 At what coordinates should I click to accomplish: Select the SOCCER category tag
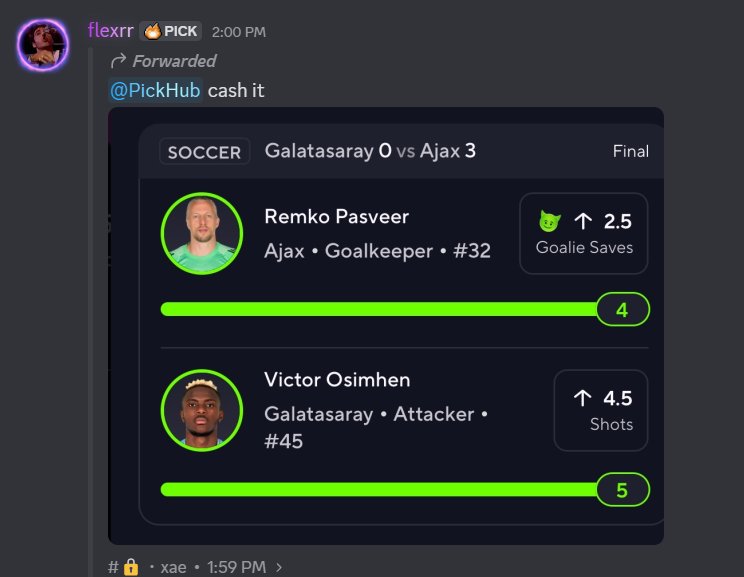click(204, 152)
